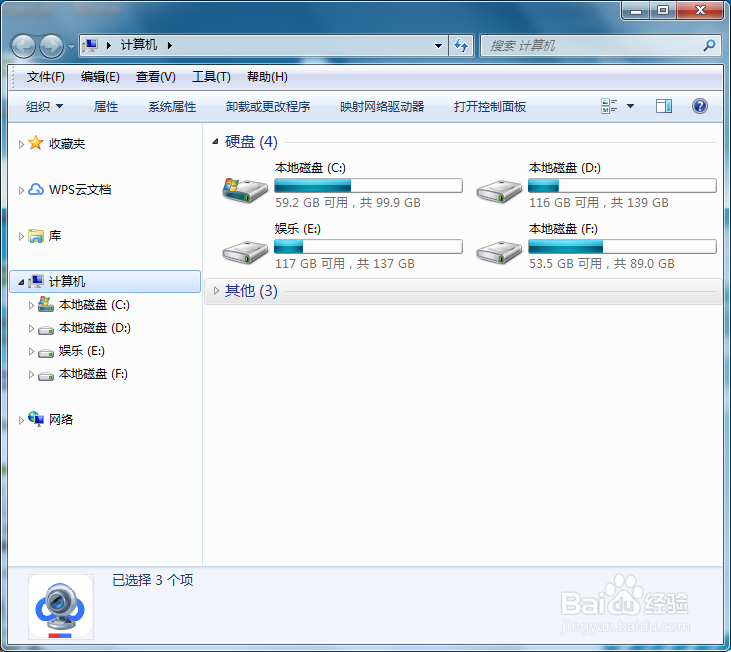This screenshot has height=652, width=731.
Task: Refresh the address bar location
Action: 461,46
